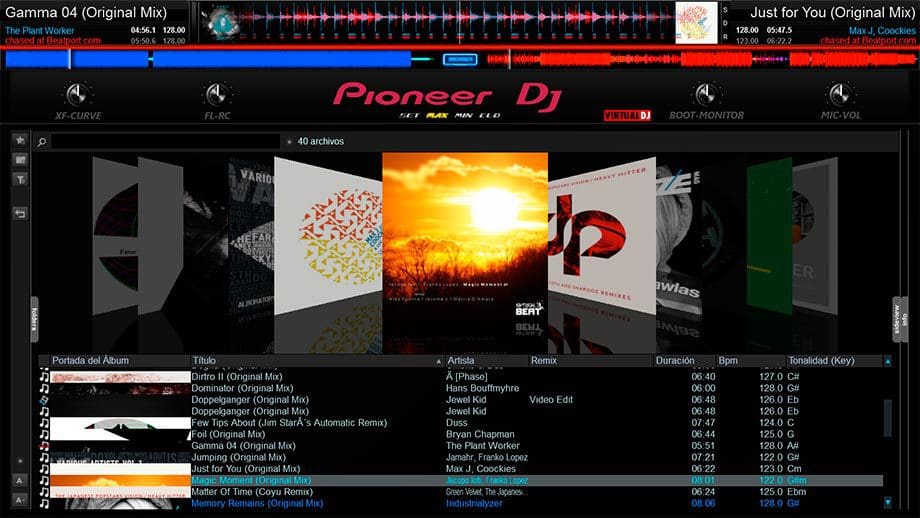Screen dimensions: 920x518
Task: Click the FL-RC knob
Action: [217, 94]
